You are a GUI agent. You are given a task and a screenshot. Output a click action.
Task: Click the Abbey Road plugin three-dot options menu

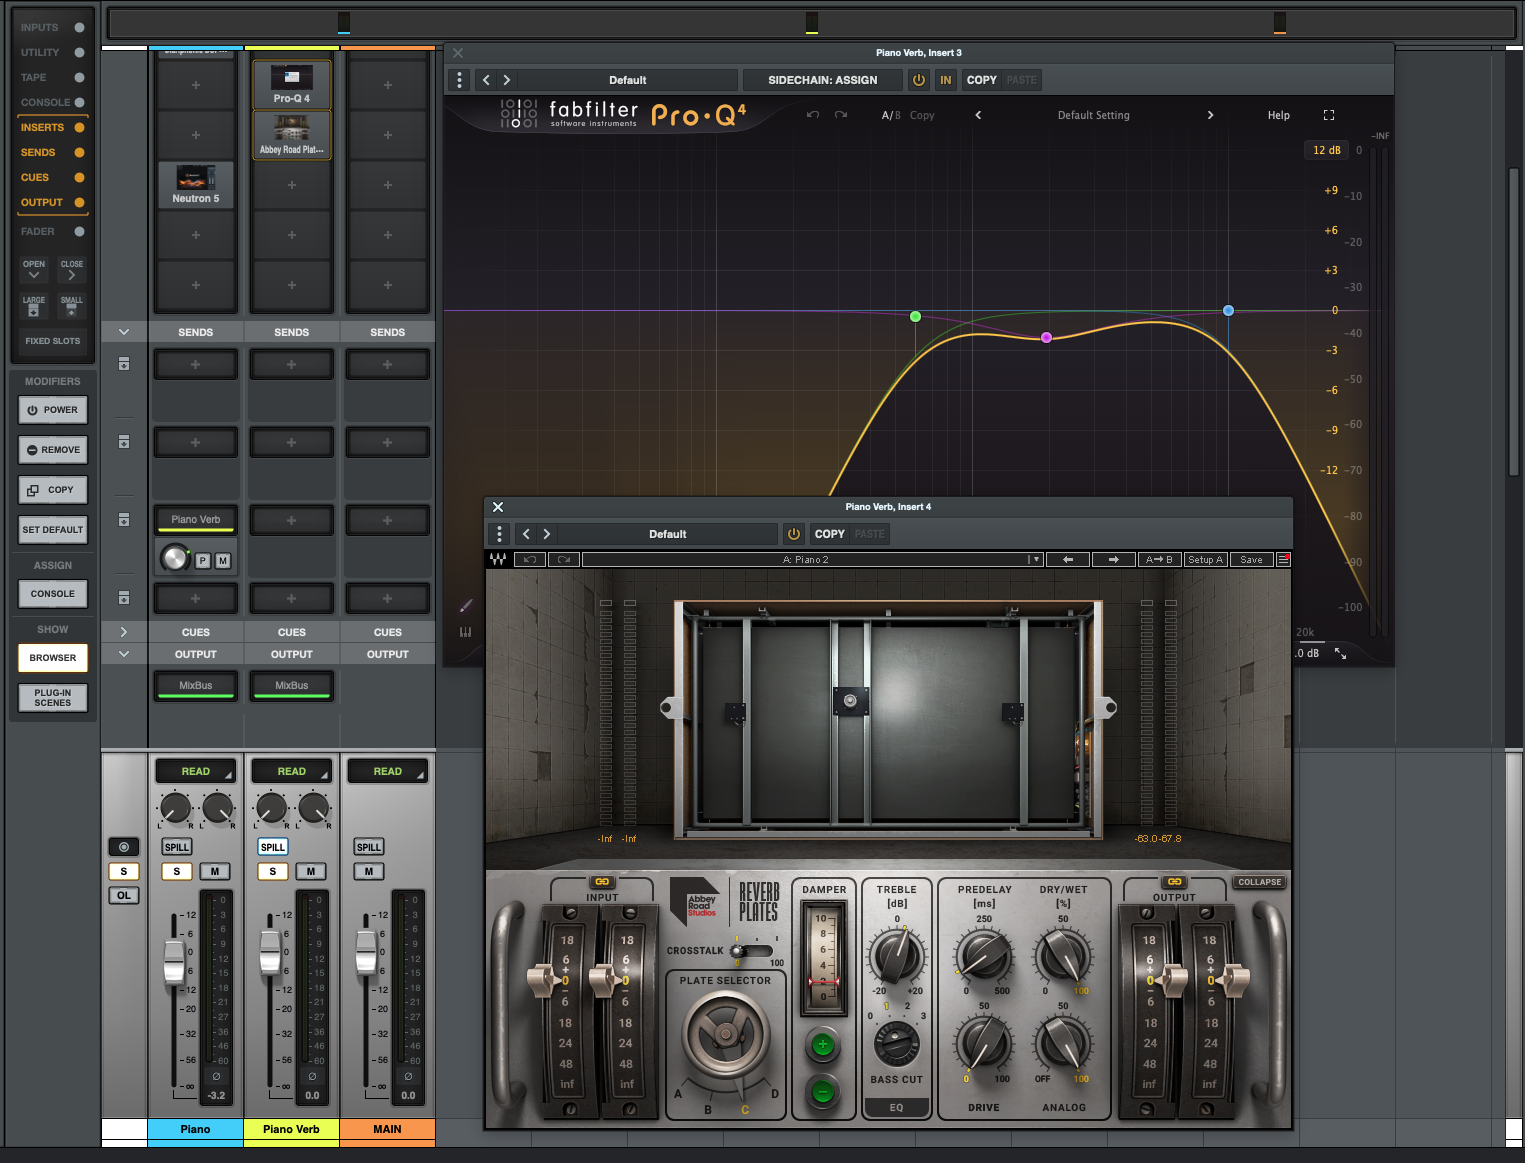(499, 534)
